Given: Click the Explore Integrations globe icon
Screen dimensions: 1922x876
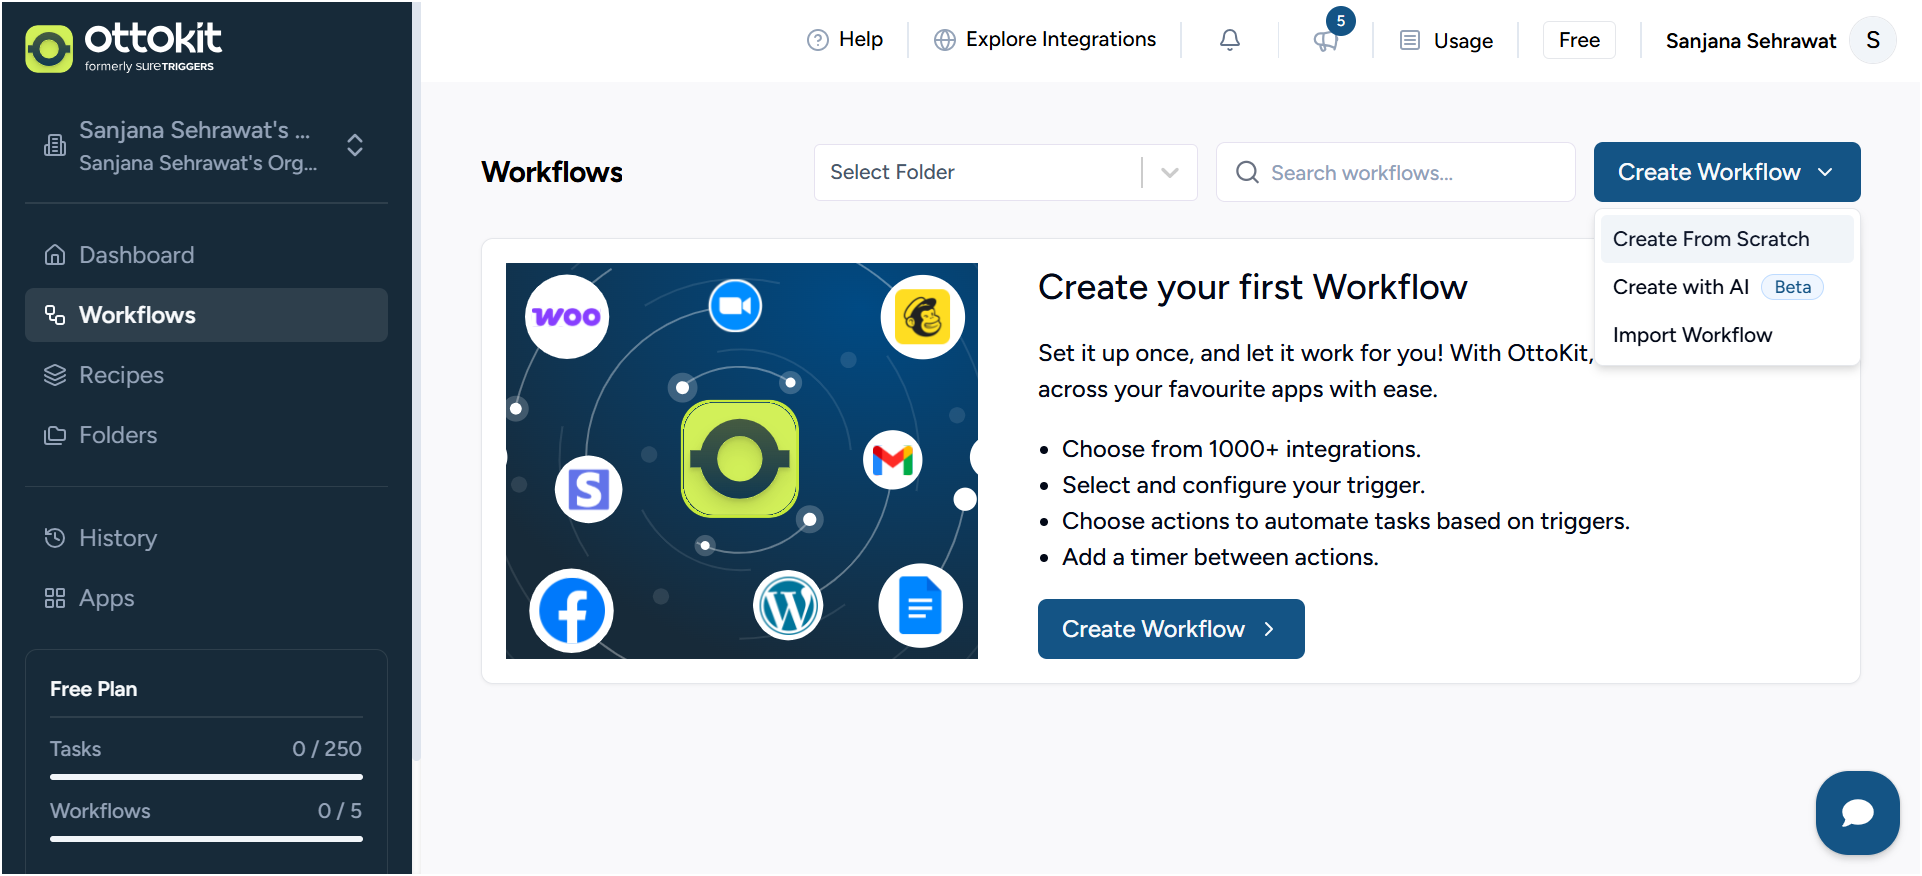Looking at the screenshot, I should (945, 40).
